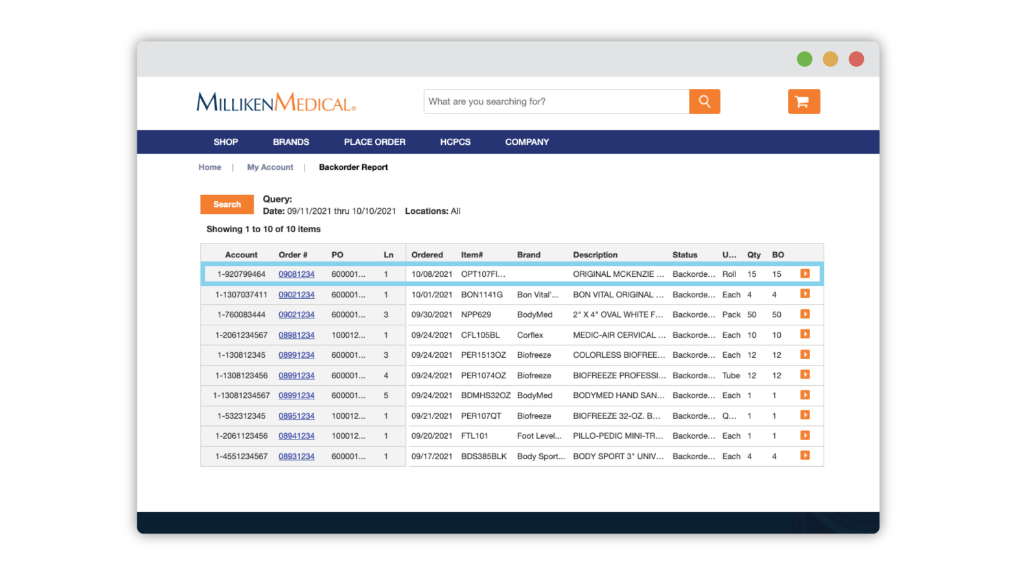Go to My Account breadcrumb
The image size is (1016, 575).
(x=270, y=167)
